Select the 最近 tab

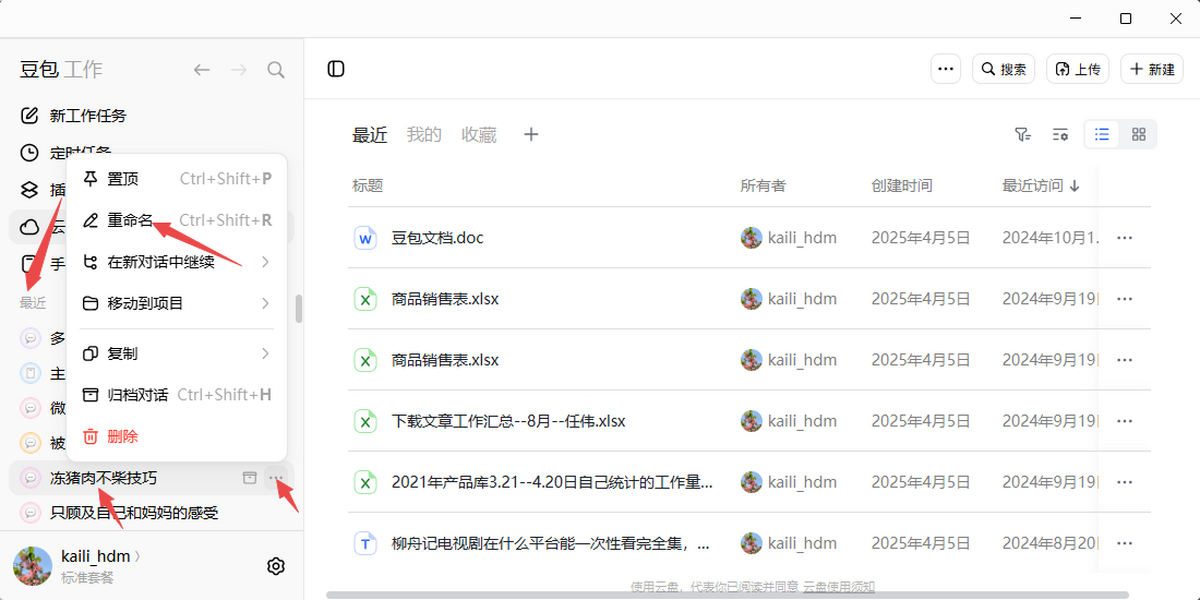[370, 135]
